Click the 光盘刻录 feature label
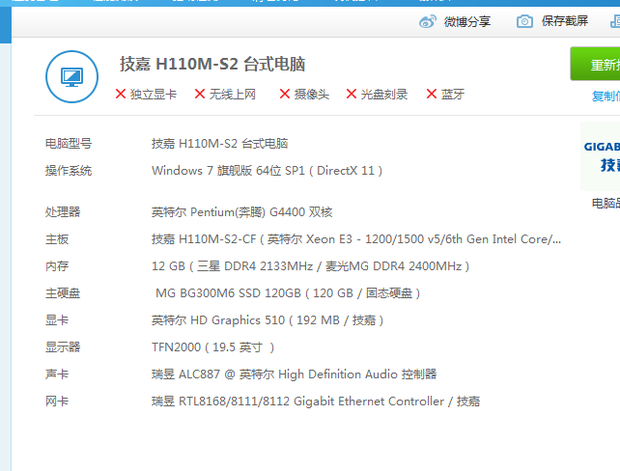This screenshot has width=620, height=471. [384, 95]
